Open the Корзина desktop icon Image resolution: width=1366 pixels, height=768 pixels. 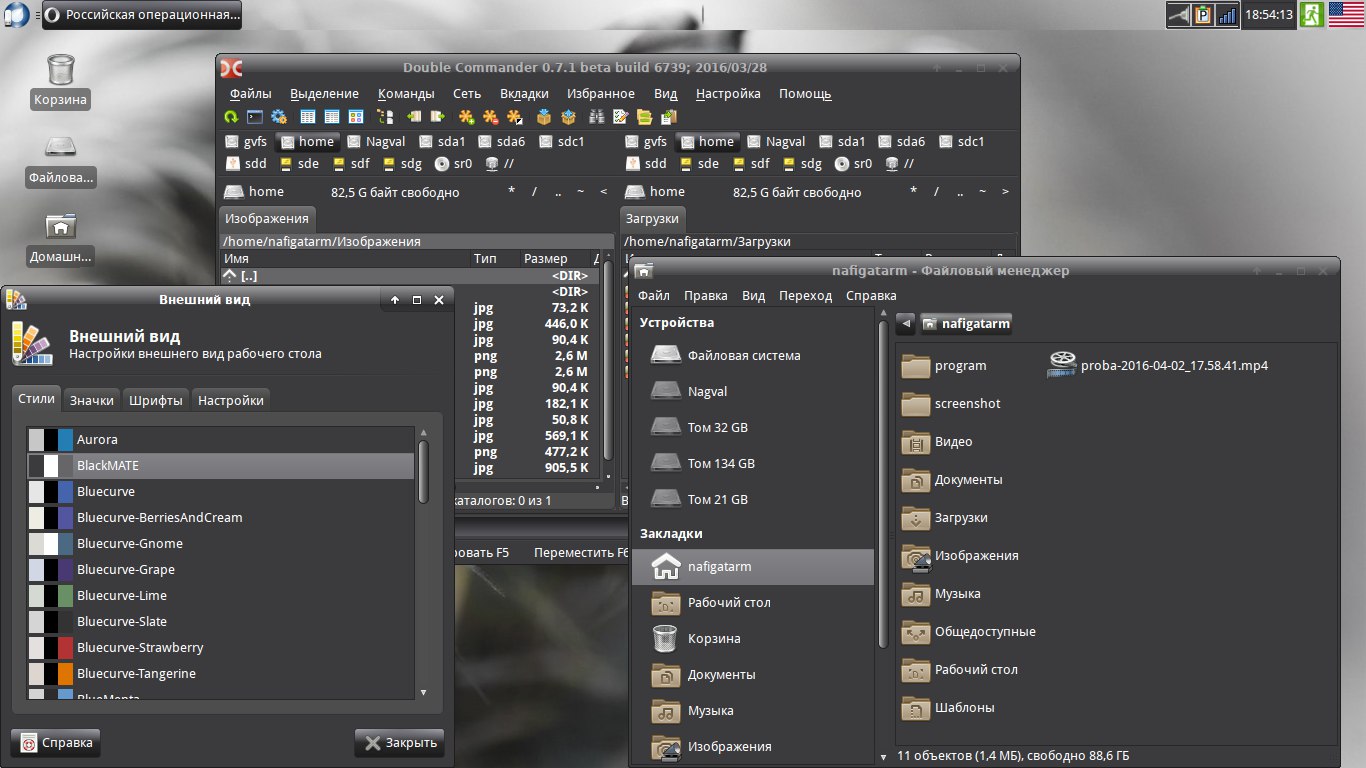point(60,70)
